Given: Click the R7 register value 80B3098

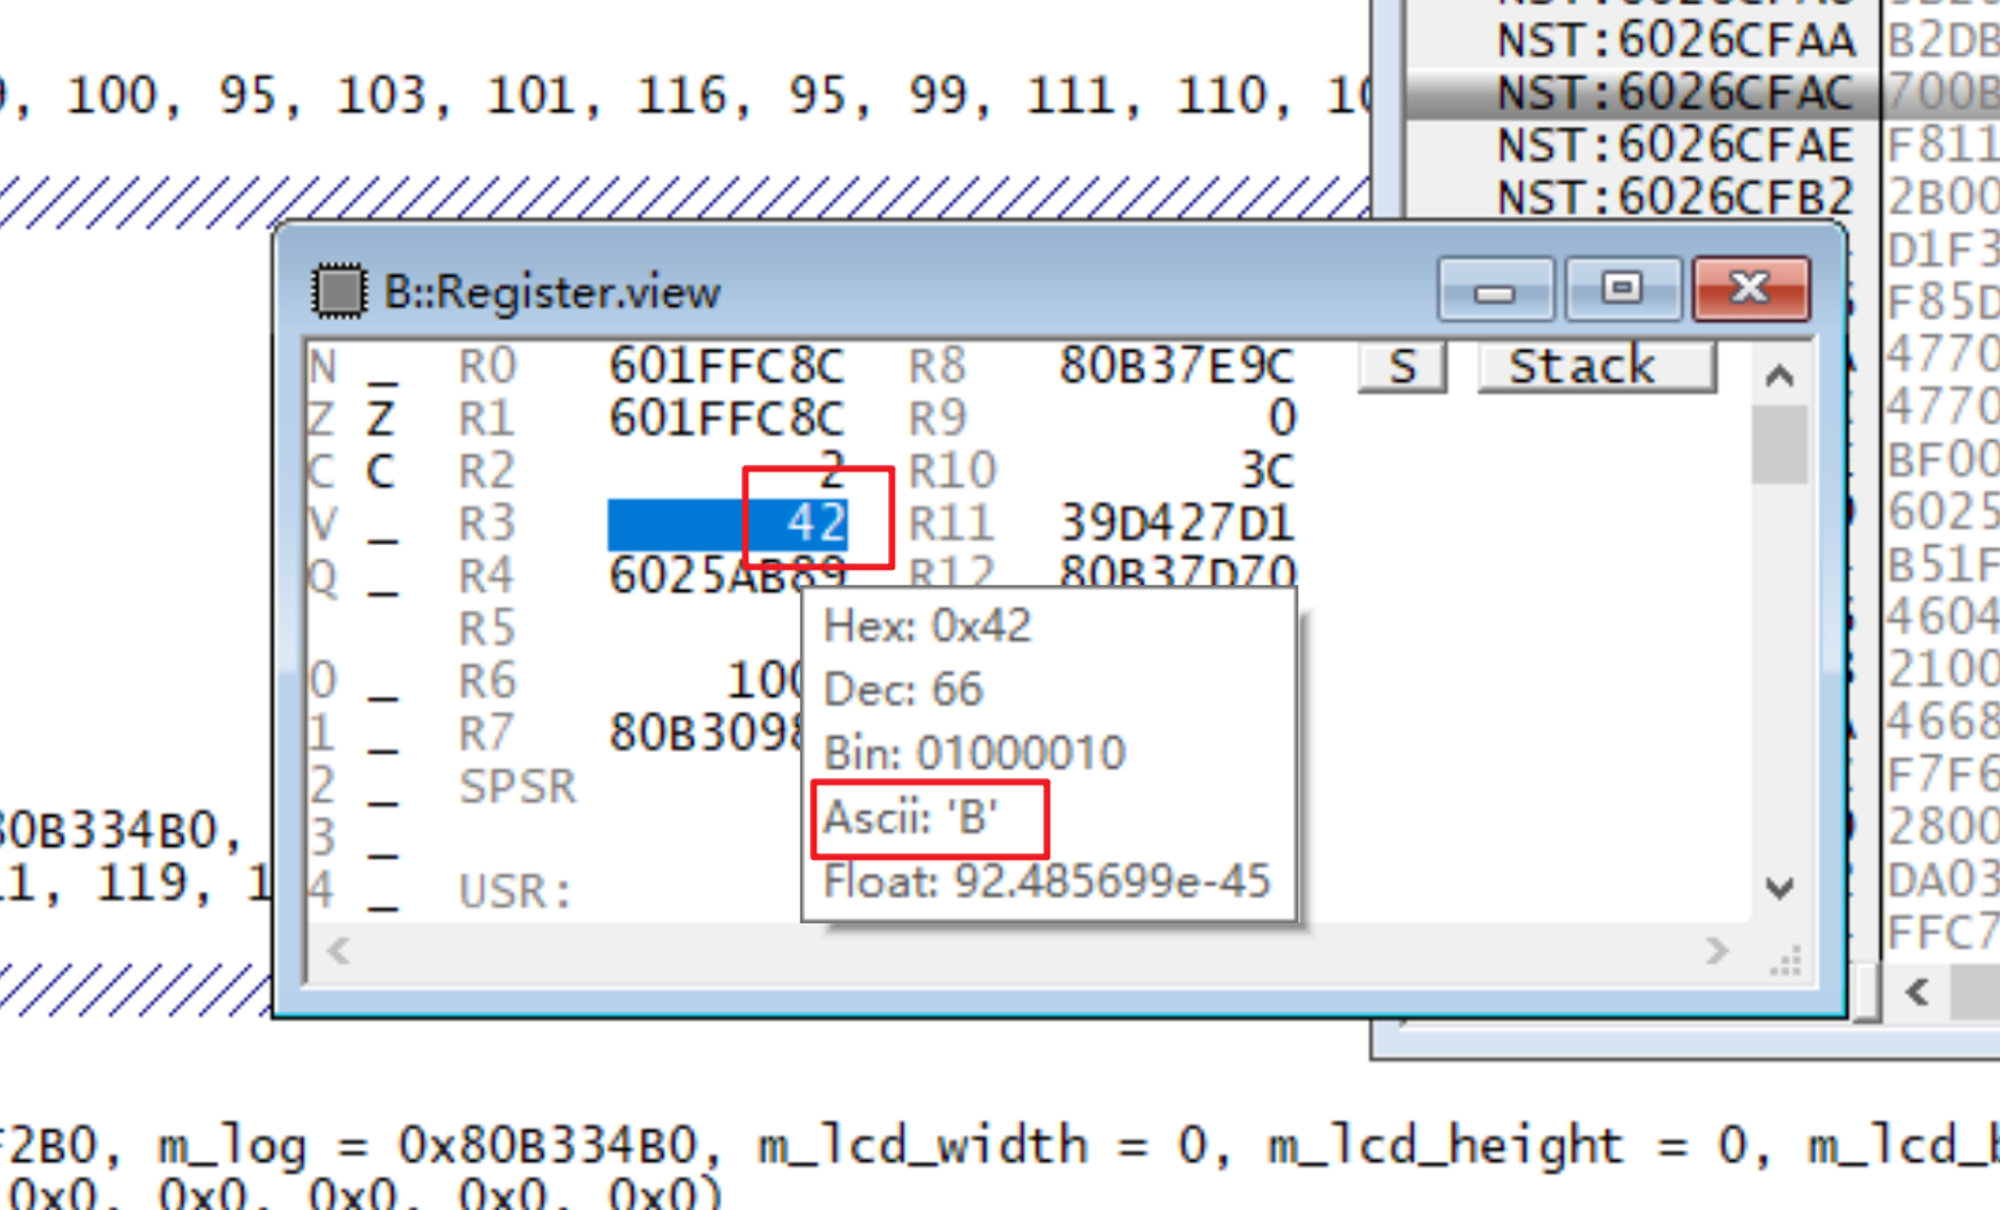Looking at the screenshot, I should [x=705, y=733].
